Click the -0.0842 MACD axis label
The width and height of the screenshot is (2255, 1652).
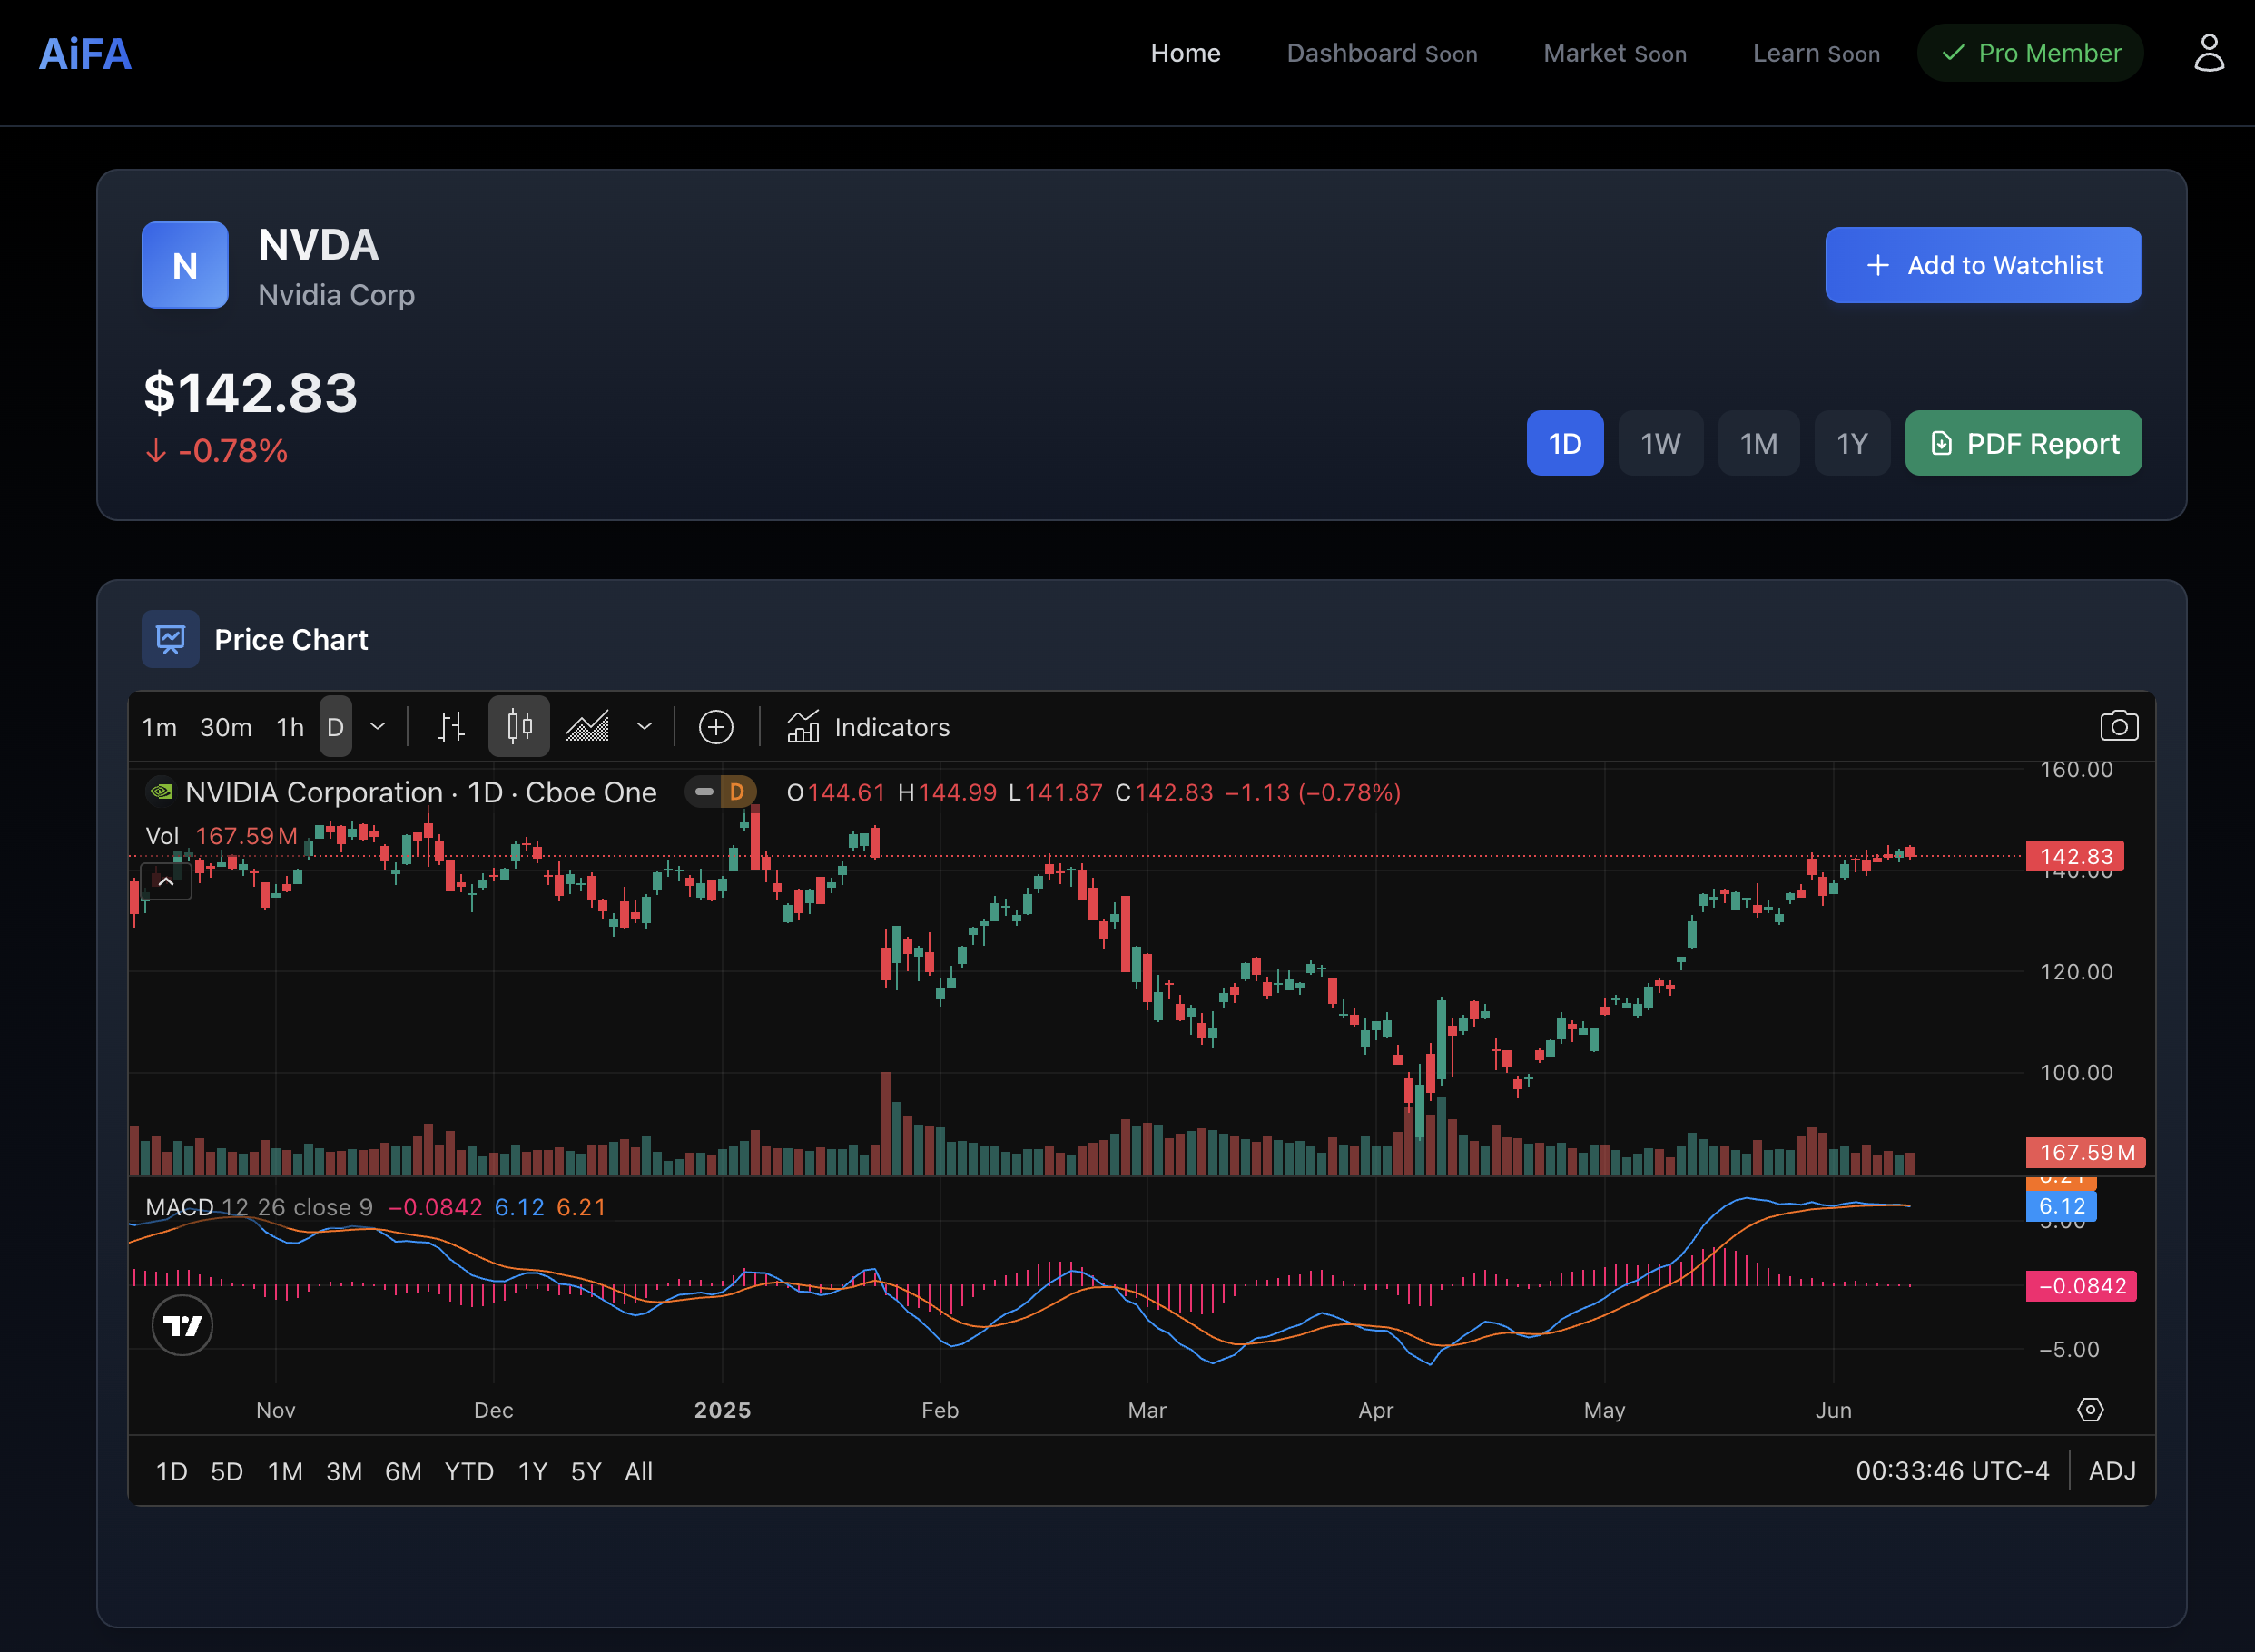tap(2081, 1286)
